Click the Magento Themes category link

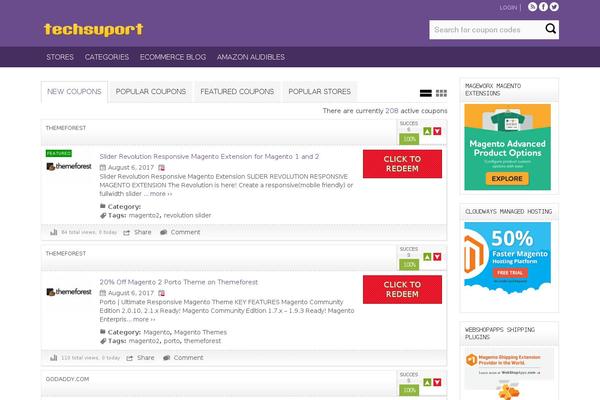point(201,332)
